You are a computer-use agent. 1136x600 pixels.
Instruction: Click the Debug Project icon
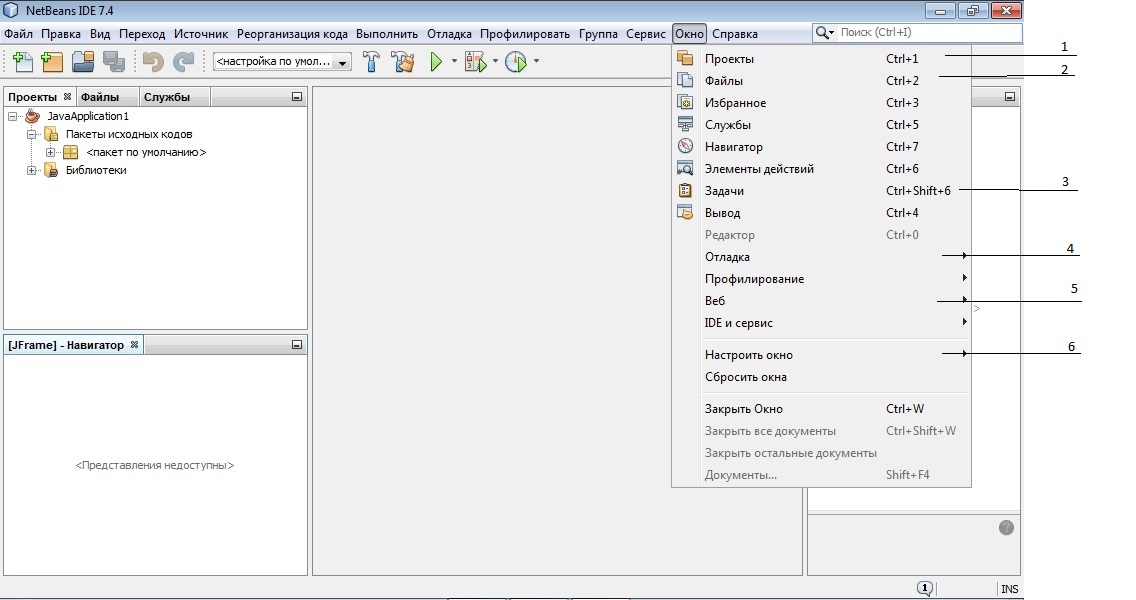[x=475, y=62]
